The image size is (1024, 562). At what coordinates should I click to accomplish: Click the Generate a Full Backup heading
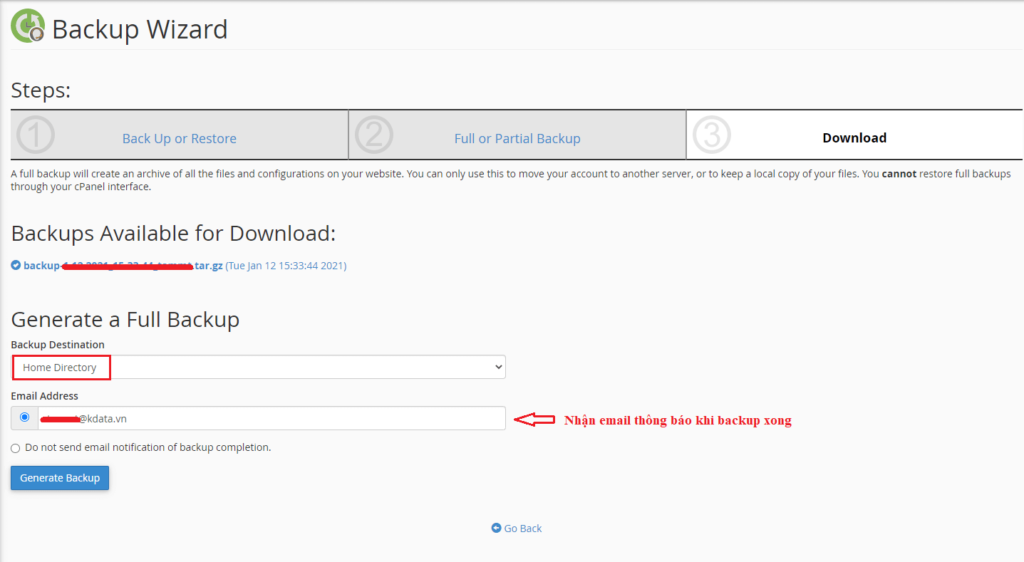coord(125,319)
